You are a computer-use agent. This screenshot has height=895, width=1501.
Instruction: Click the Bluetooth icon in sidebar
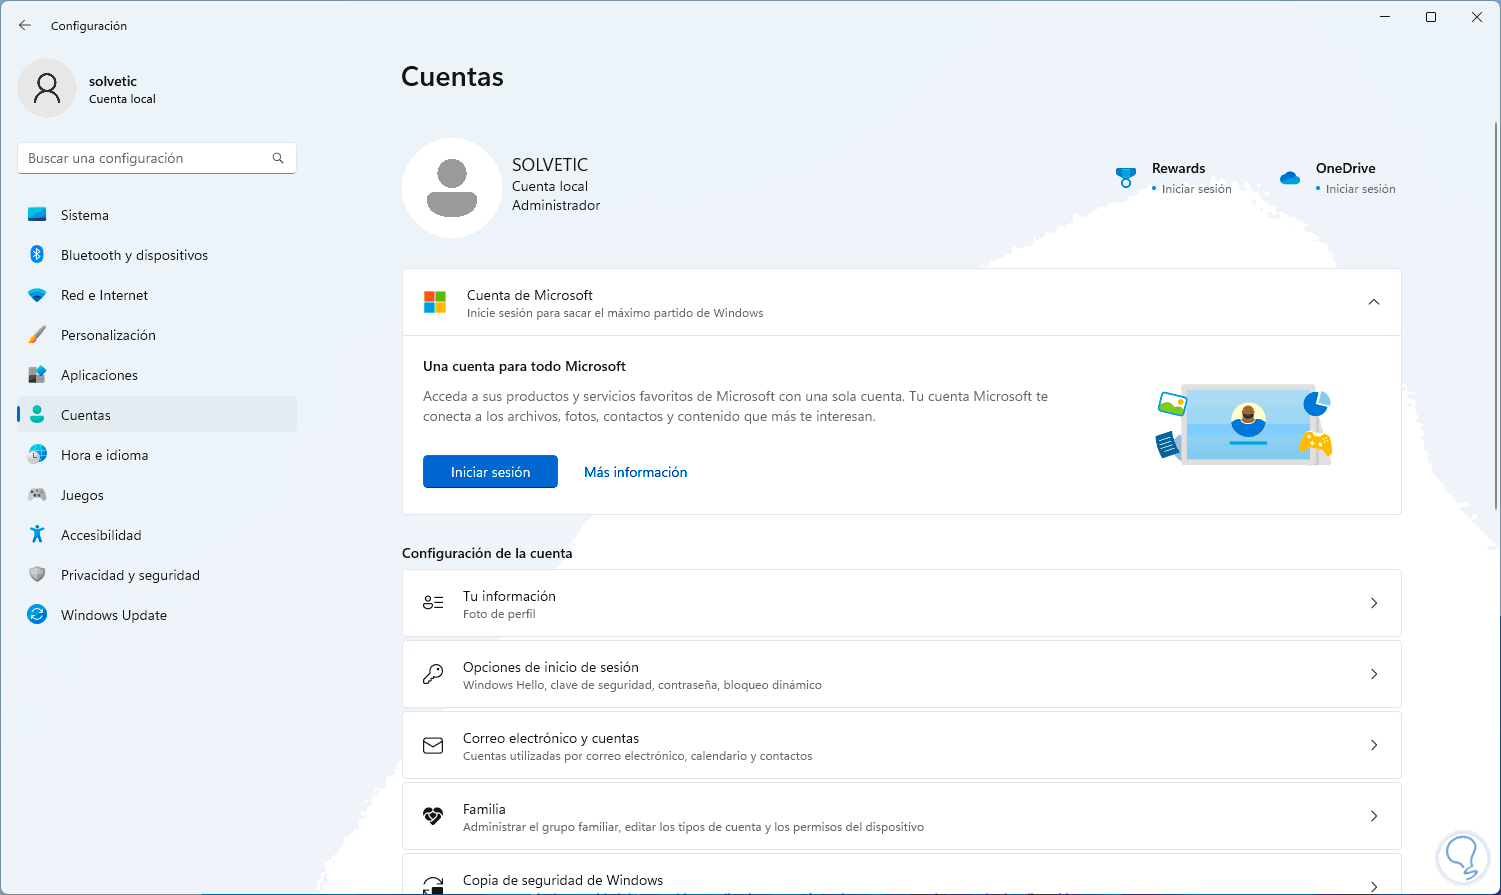37,255
